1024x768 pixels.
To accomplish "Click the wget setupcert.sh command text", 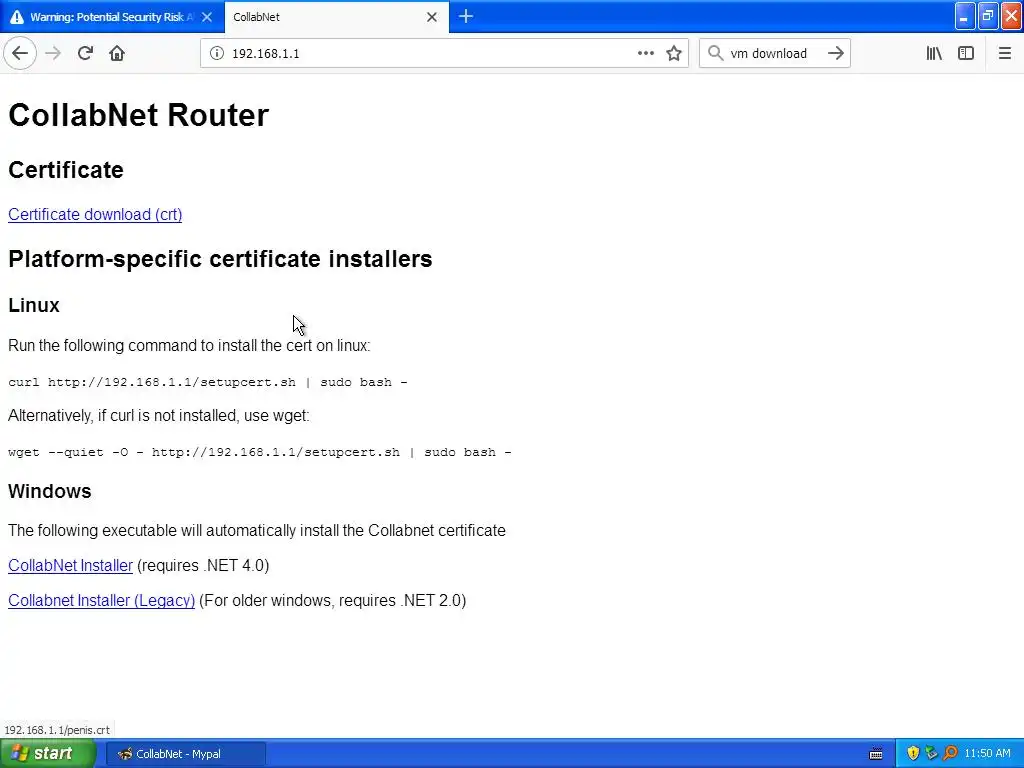I will tap(260, 452).
